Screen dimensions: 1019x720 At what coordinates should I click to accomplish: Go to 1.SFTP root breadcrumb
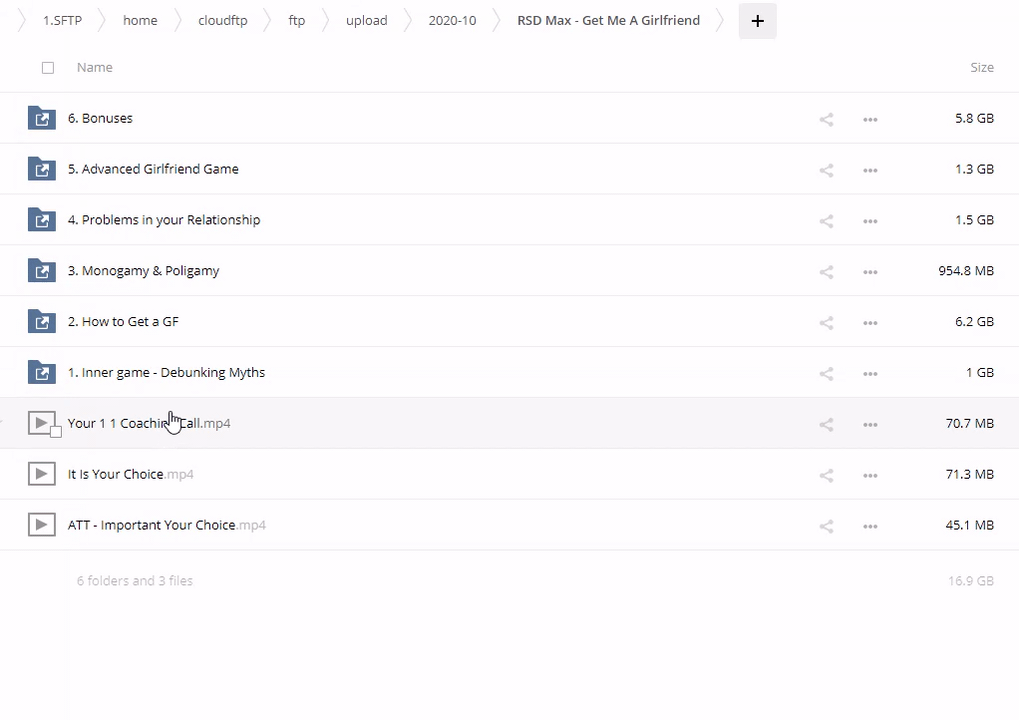point(62,20)
